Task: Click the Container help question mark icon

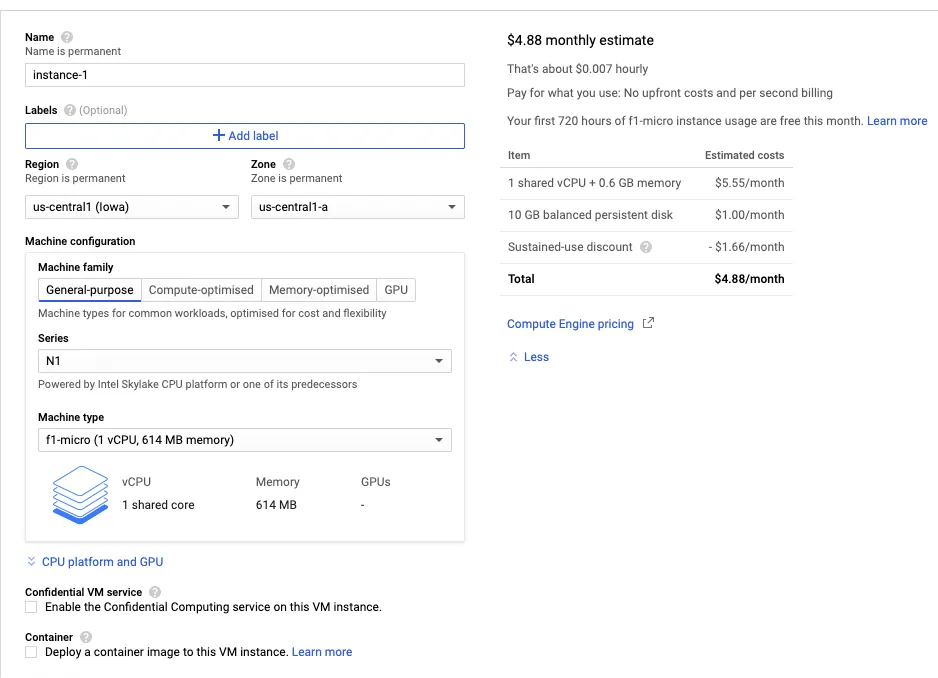Action: [x=86, y=637]
